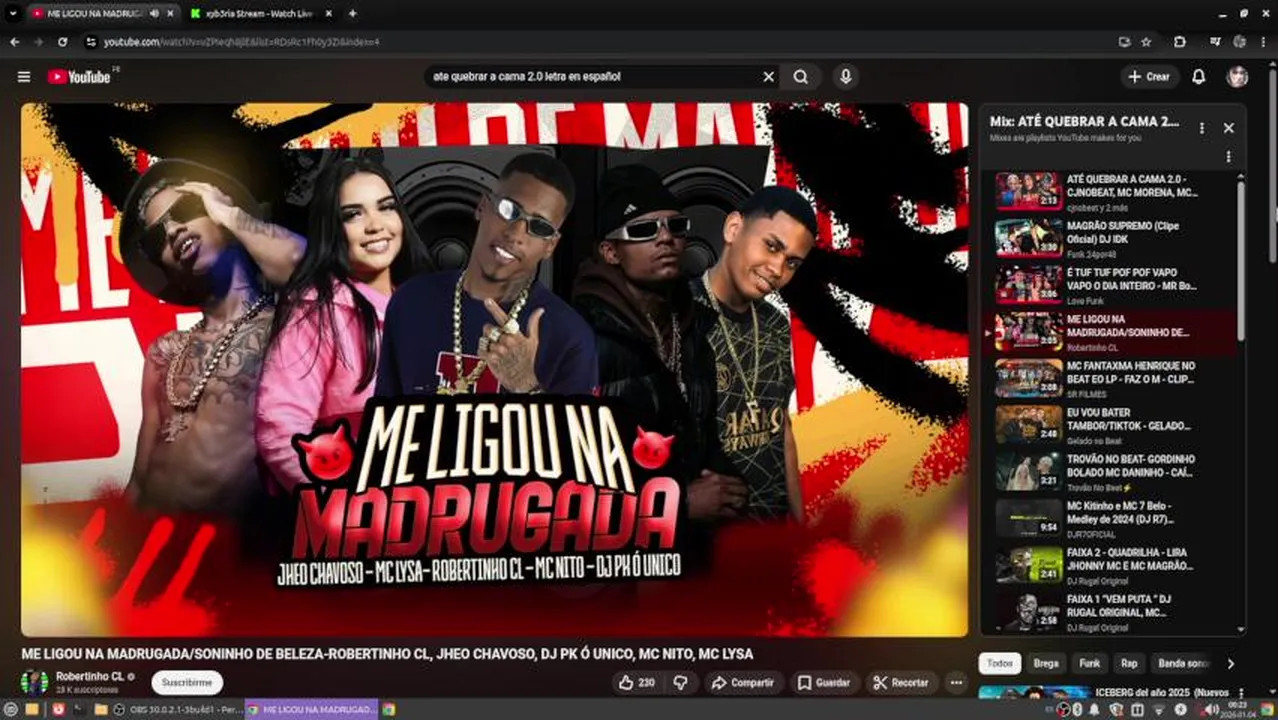Click the Suscribirme button

point(187,683)
